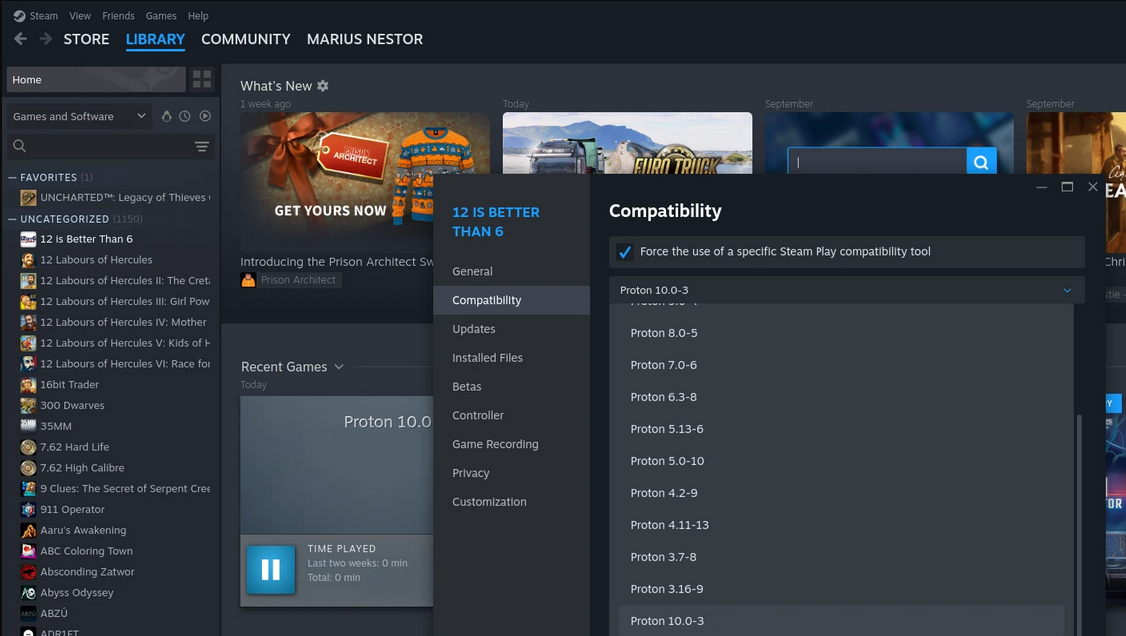This screenshot has width=1126, height=636.
Task: Click the ready to play filter icon
Action: 205,116
